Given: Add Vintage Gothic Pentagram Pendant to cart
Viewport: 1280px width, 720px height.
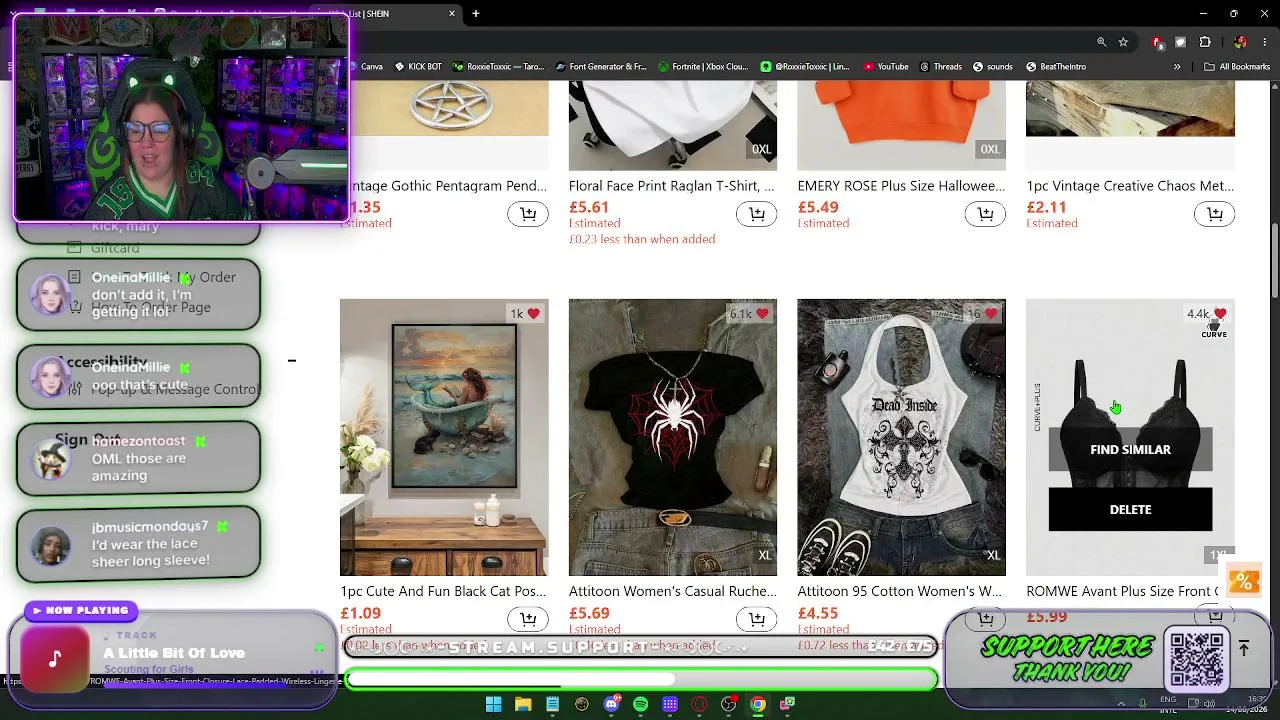Looking at the screenshot, I should [528, 214].
